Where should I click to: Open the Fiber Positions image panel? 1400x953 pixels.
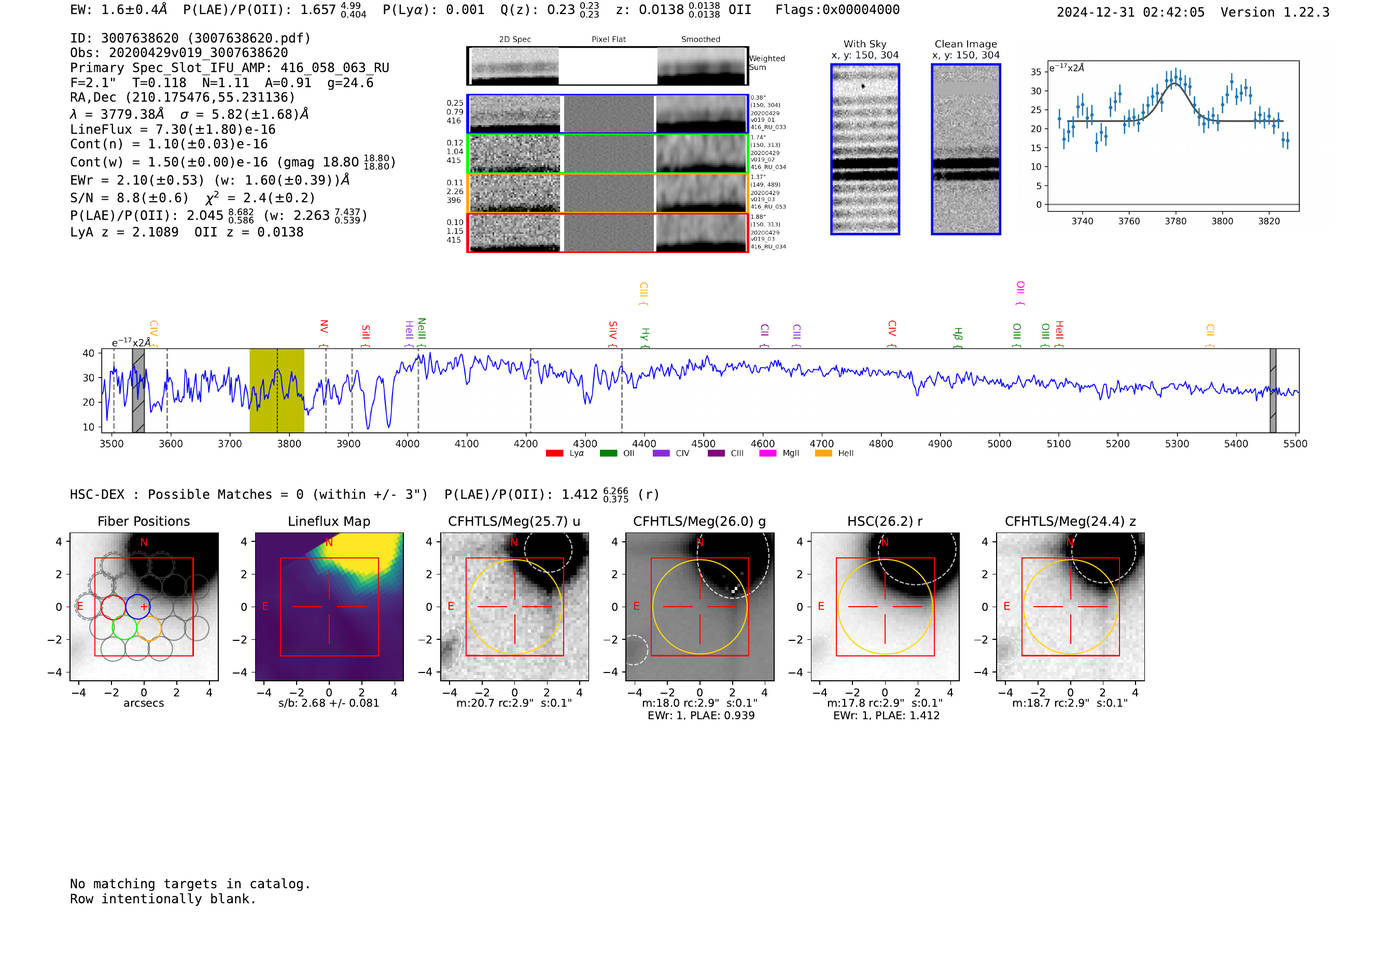tap(144, 607)
